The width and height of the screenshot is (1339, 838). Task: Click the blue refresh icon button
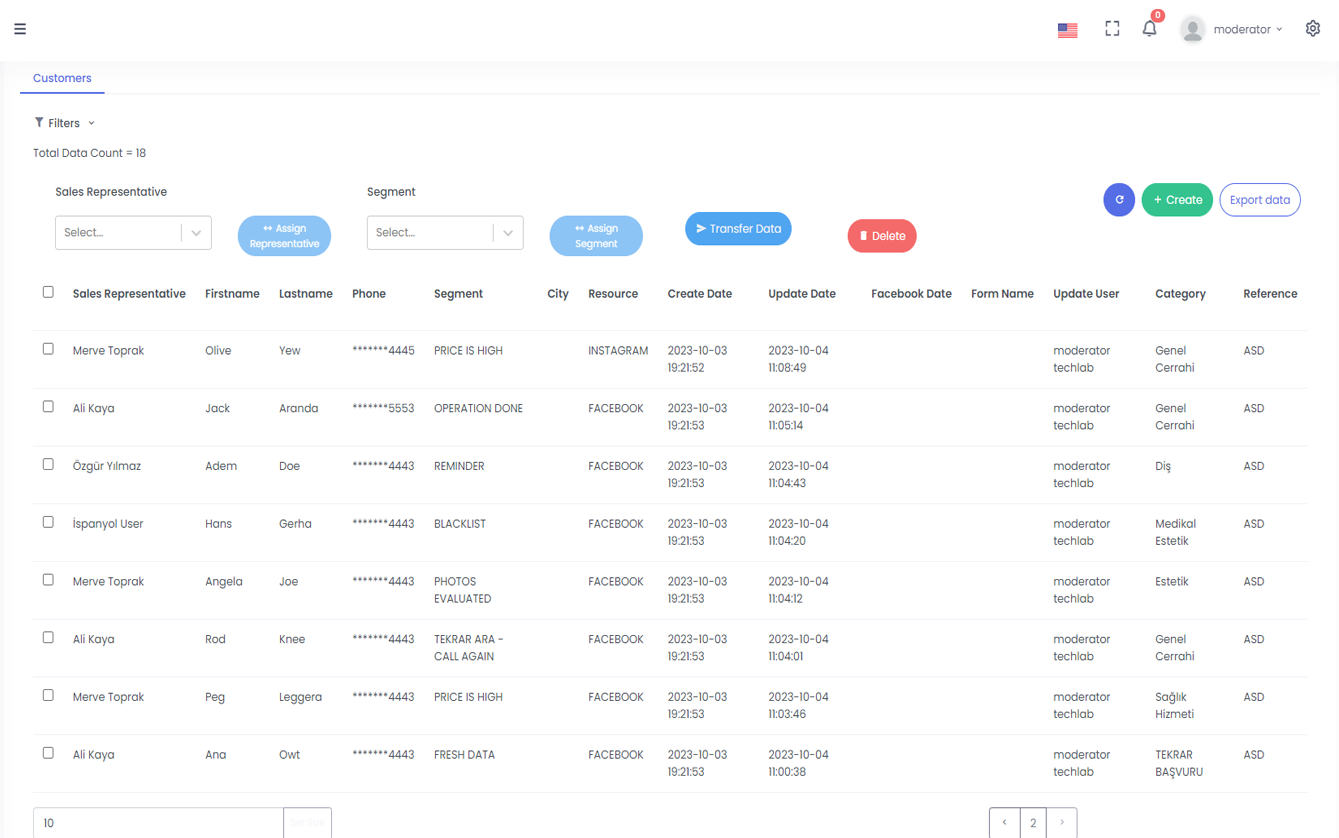[x=1119, y=200]
